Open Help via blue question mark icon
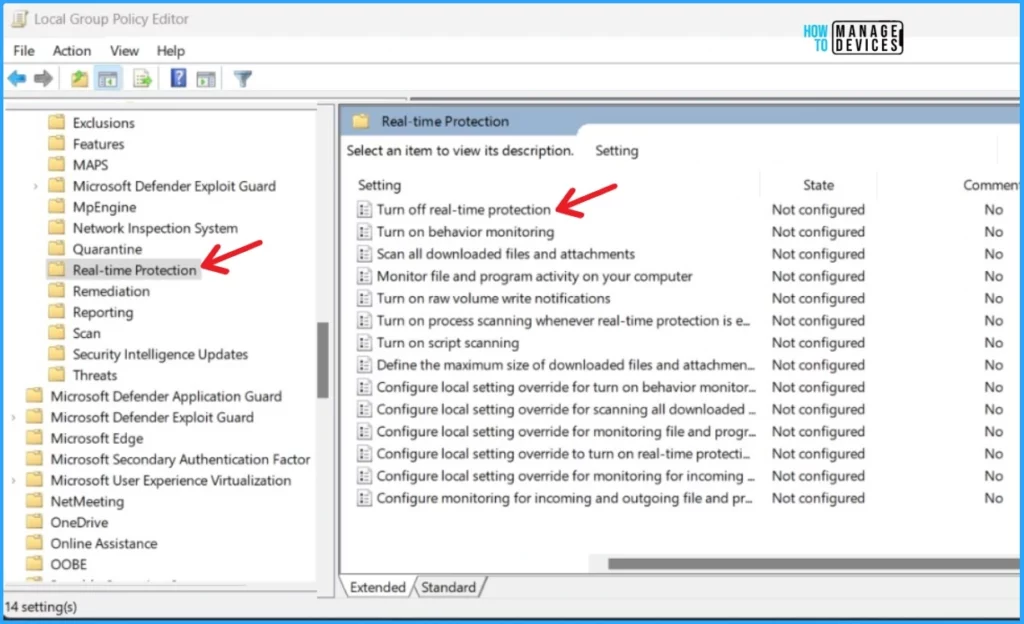 tap(178, 78)
